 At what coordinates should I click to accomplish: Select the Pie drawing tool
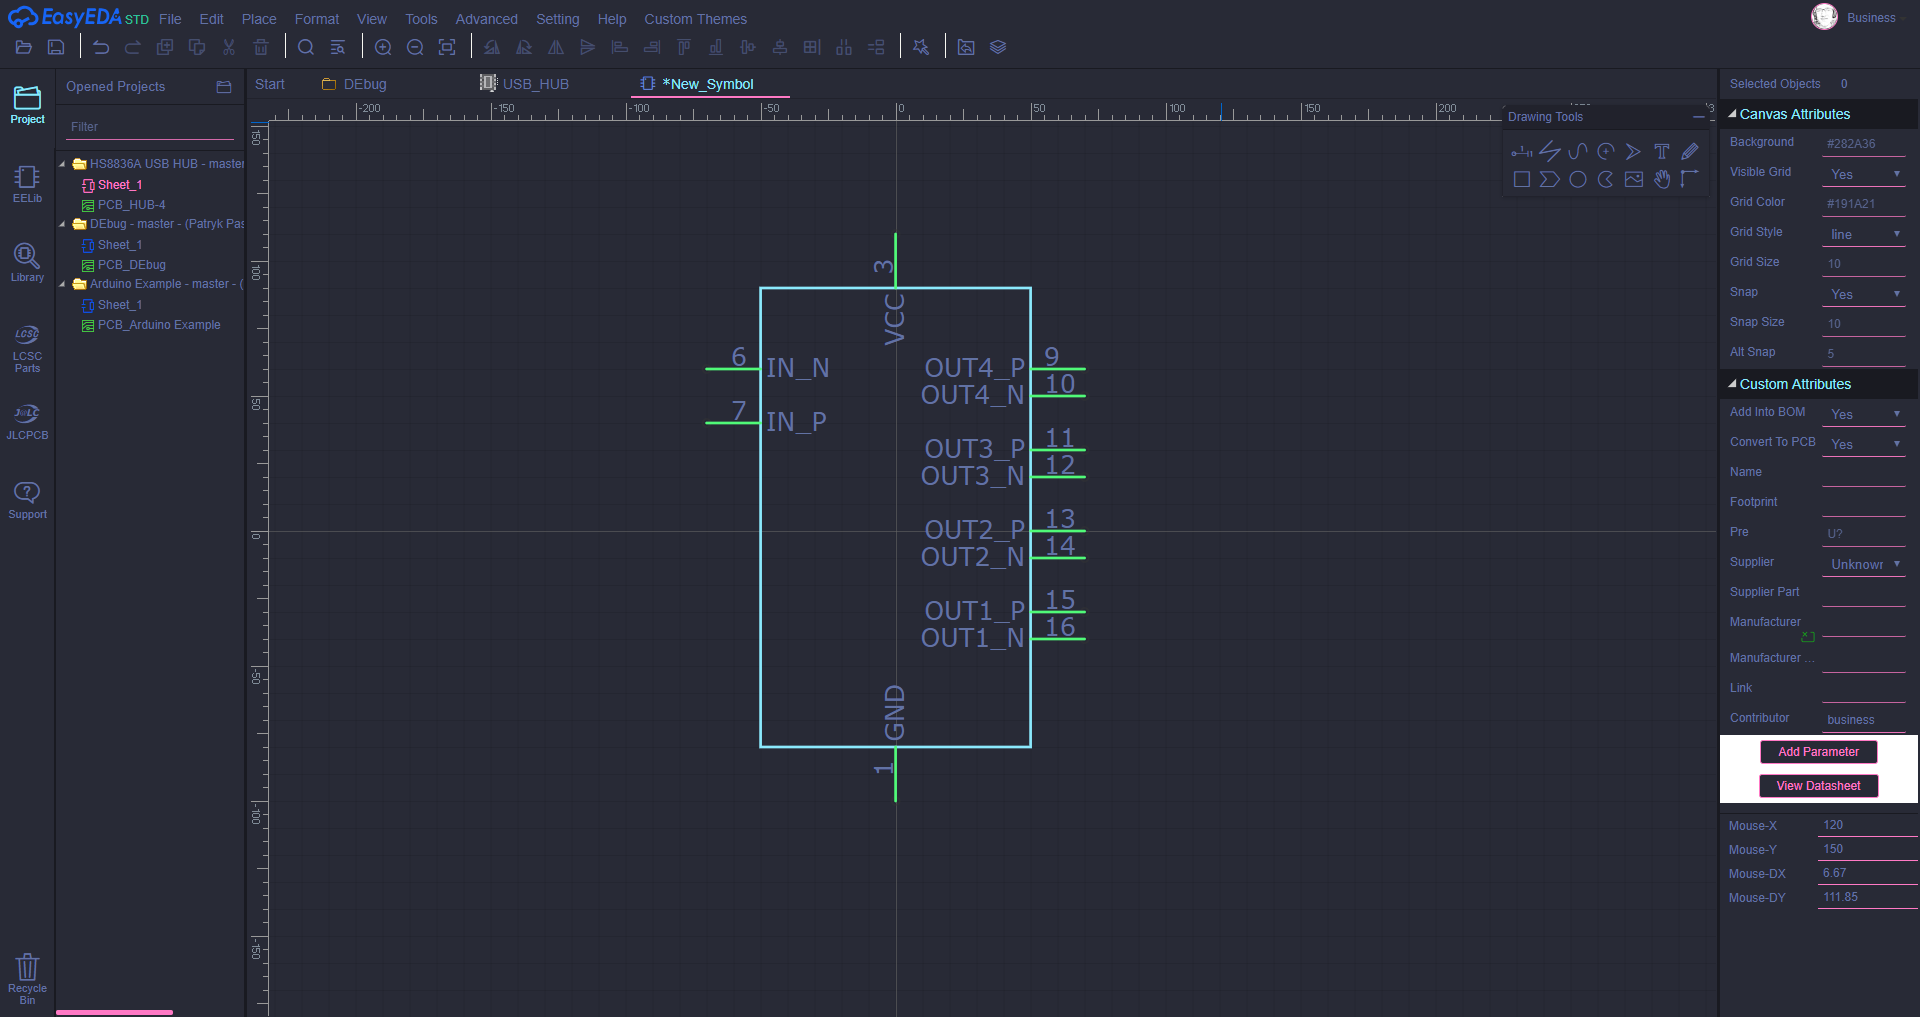tap(1605, 179)
